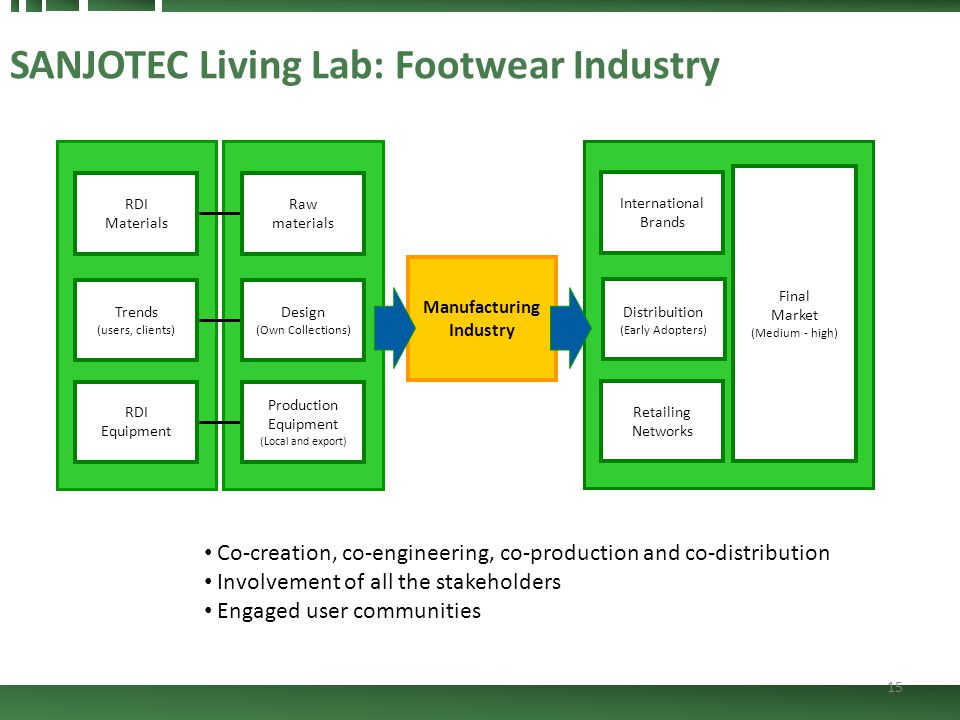Click the Distribuition (Early Adopters) box
The width and height of the screenshot is (960, 720).
[x=663, y=319]
